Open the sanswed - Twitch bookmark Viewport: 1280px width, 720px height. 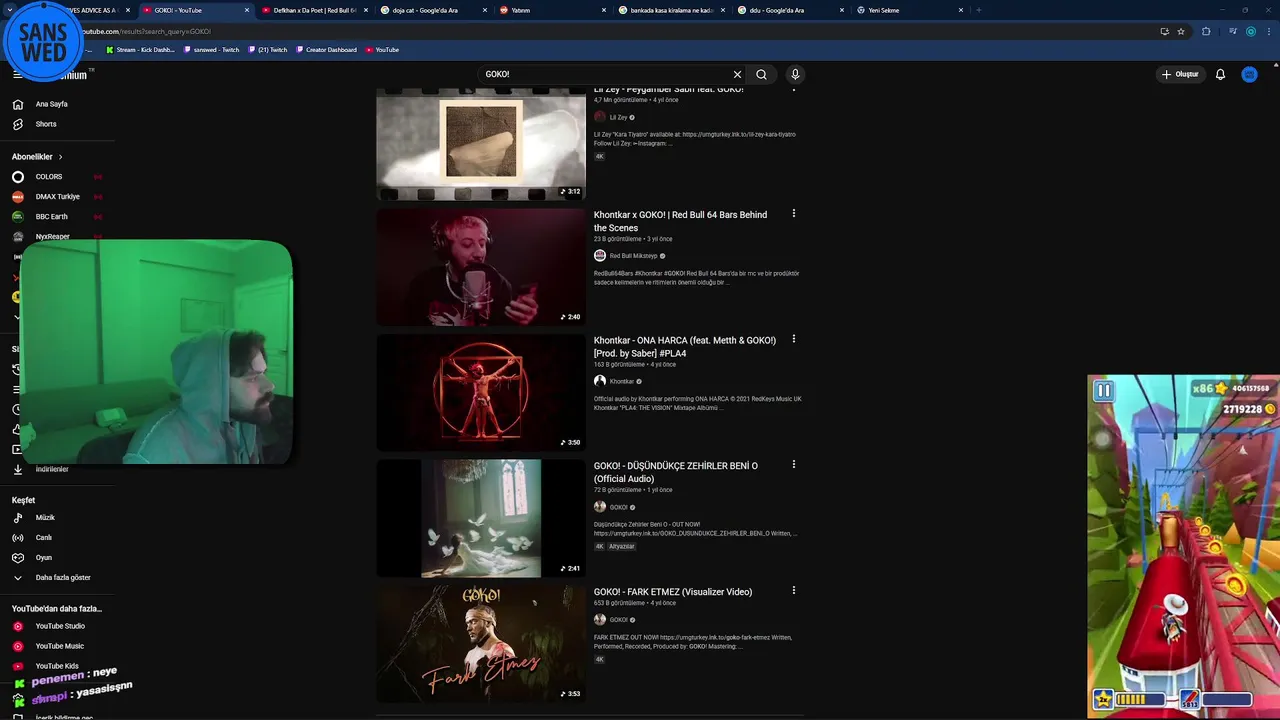click(x=211, y=50)
